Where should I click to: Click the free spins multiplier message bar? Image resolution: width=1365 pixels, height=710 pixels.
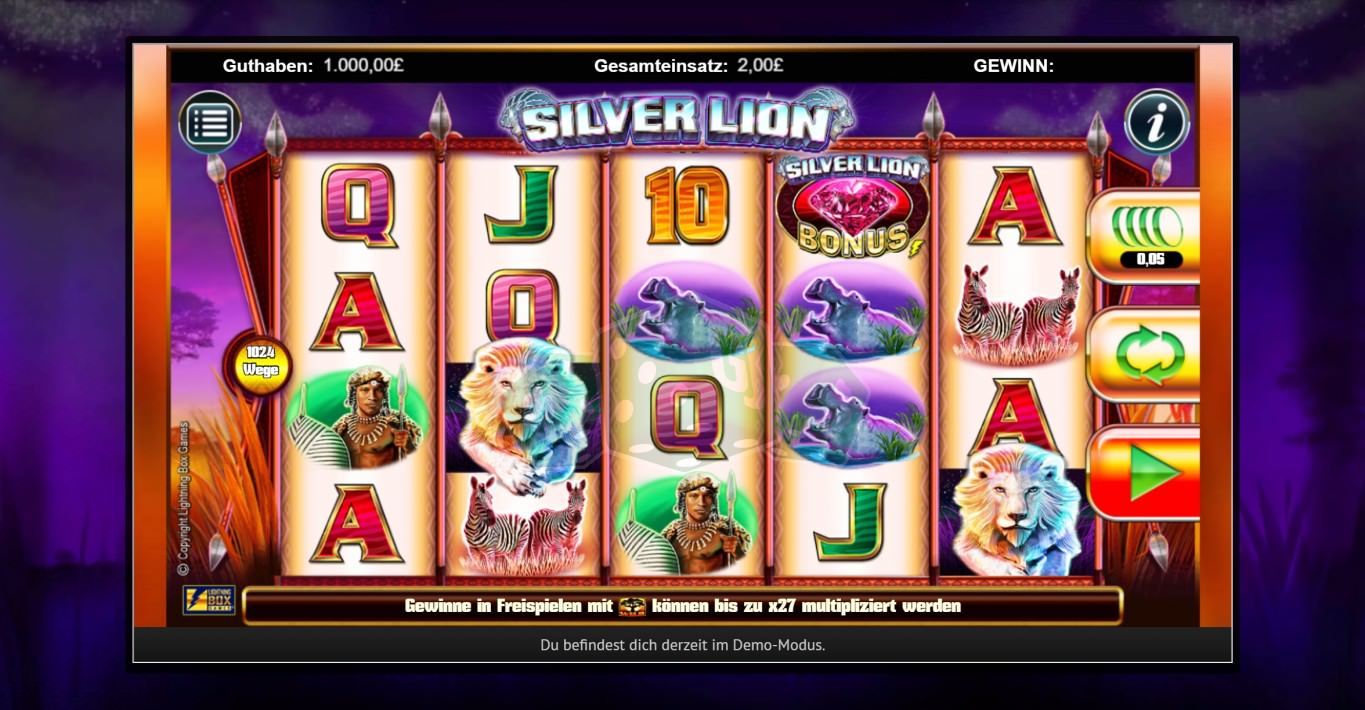(x=682, y=606)
